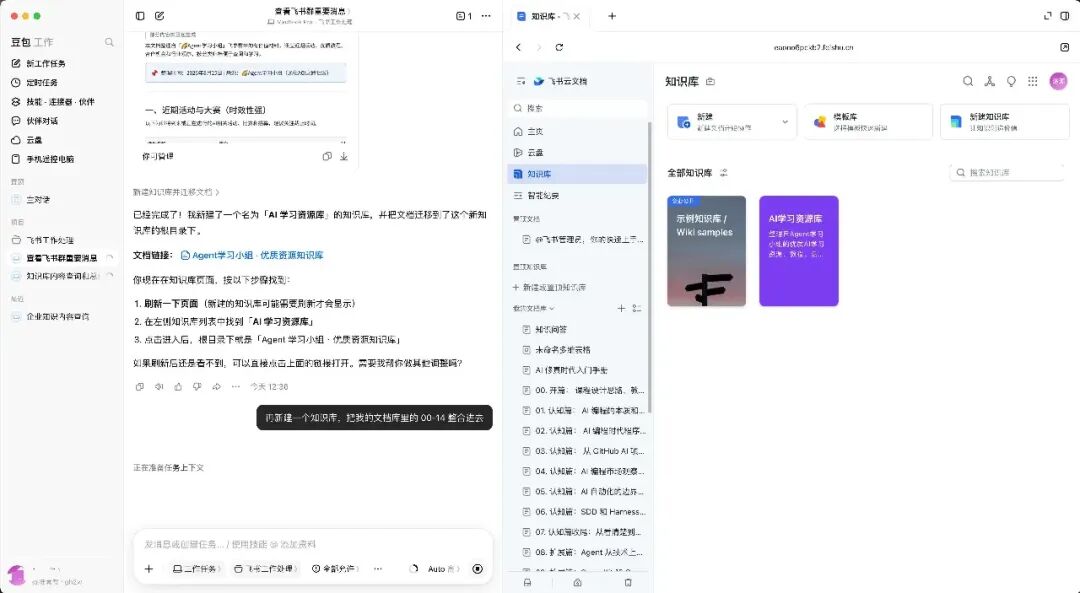1080x593 pixels.
Task: Open the Agent学习小组 优质资源知识库 link
Action: (251, 255)
